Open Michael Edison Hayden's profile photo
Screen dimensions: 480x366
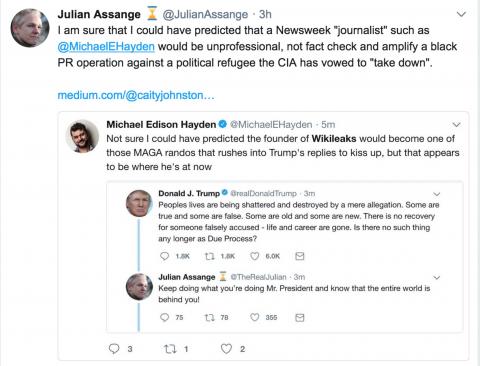pos(82,136)
